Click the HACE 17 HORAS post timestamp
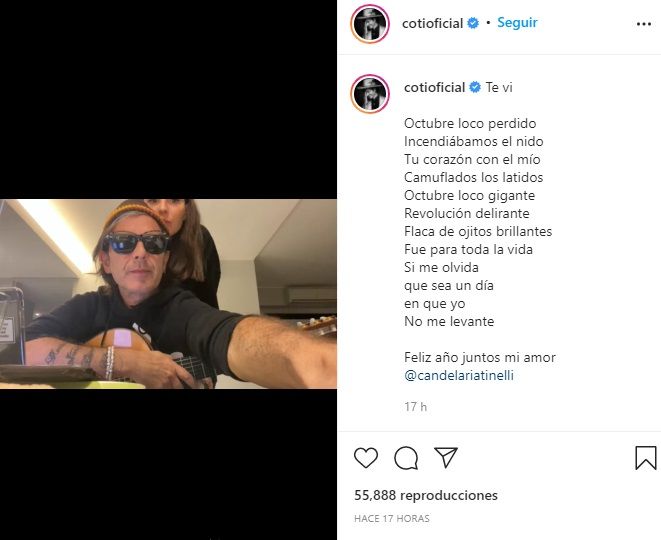Viewport: 661px width, 540px height. point(392,519)
